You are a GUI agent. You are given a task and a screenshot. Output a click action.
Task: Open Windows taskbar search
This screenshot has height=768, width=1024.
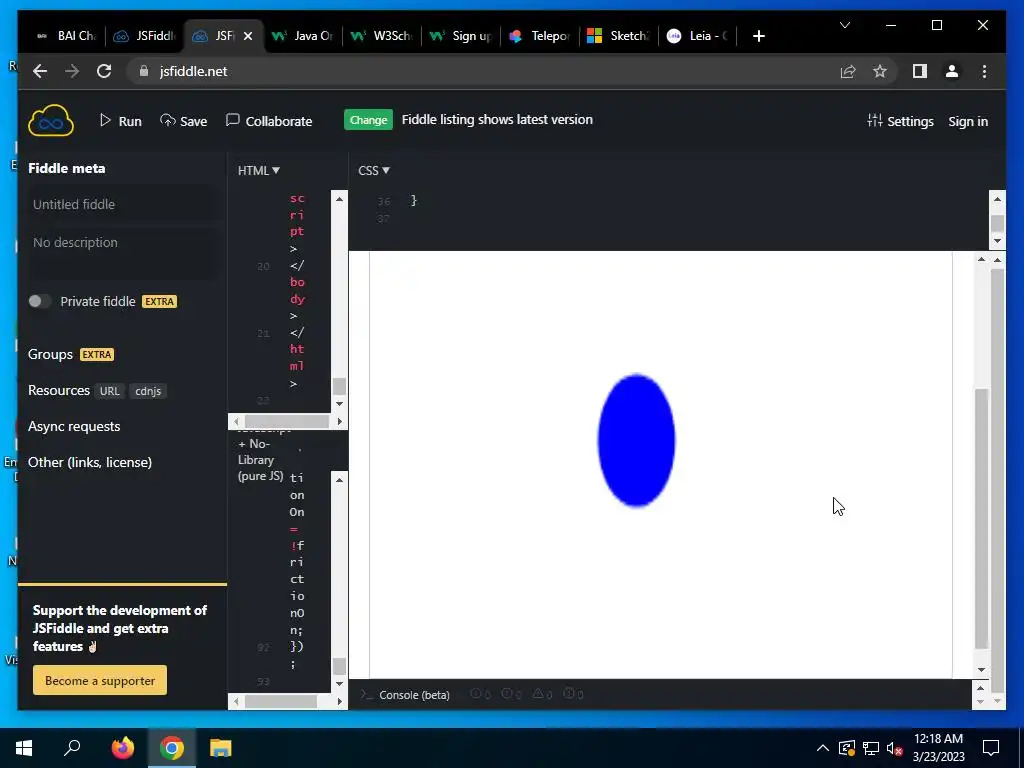(x=72, y=748)
